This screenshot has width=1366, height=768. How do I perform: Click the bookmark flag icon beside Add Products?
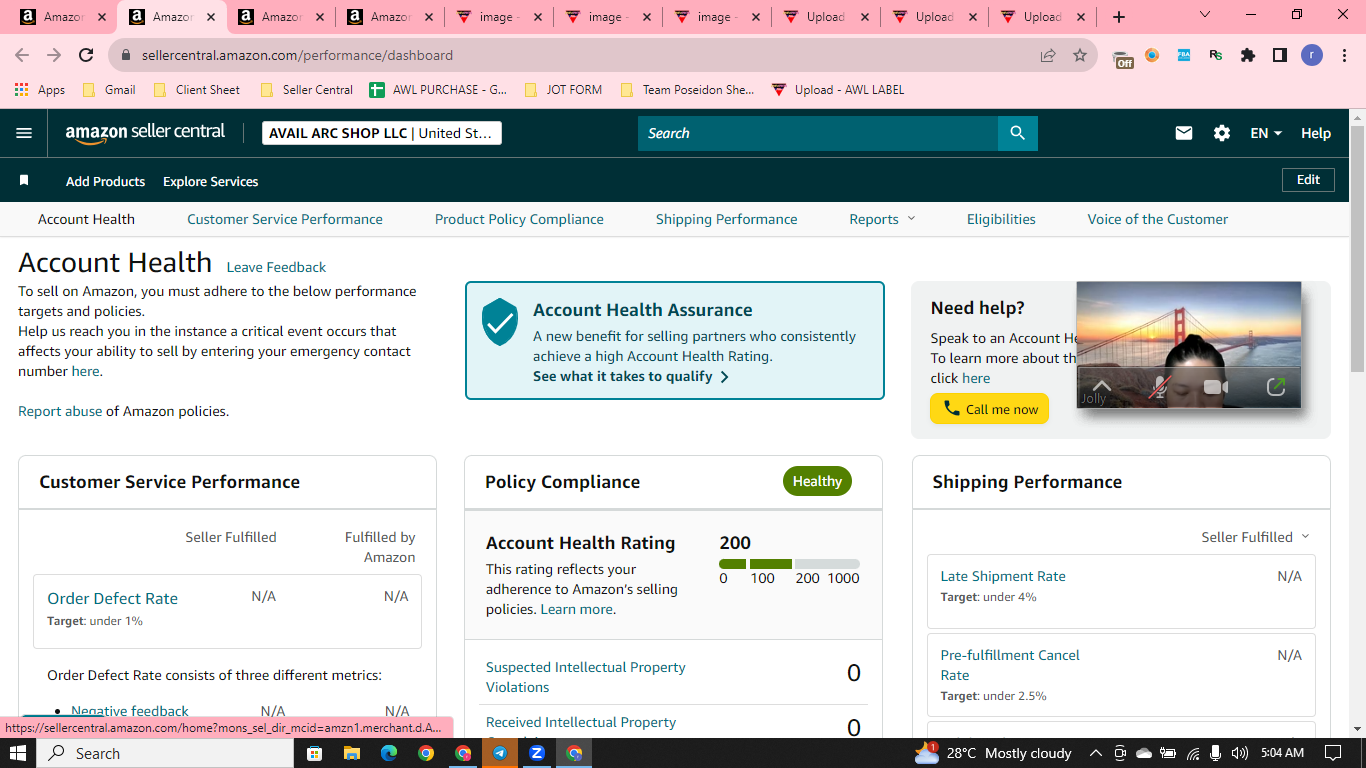click(24, 181)
